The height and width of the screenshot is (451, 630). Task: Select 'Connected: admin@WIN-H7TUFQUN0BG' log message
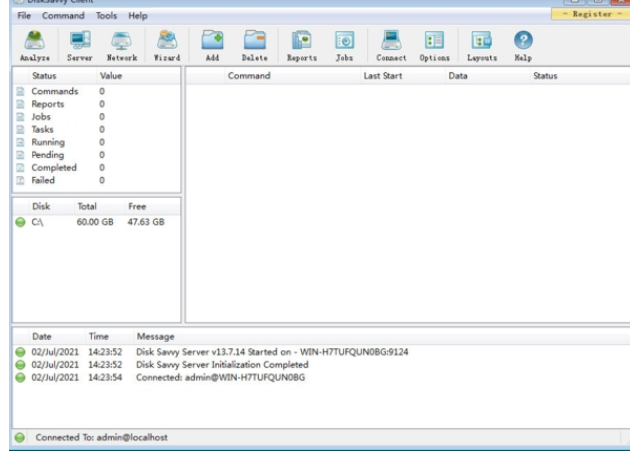click(221, 377)
